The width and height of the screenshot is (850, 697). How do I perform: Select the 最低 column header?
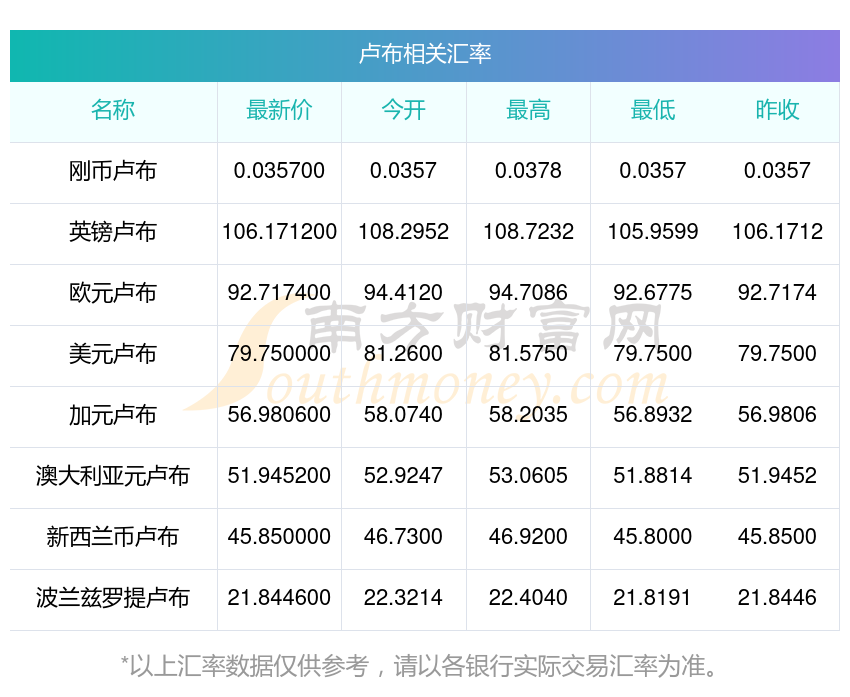click(652, 110)
